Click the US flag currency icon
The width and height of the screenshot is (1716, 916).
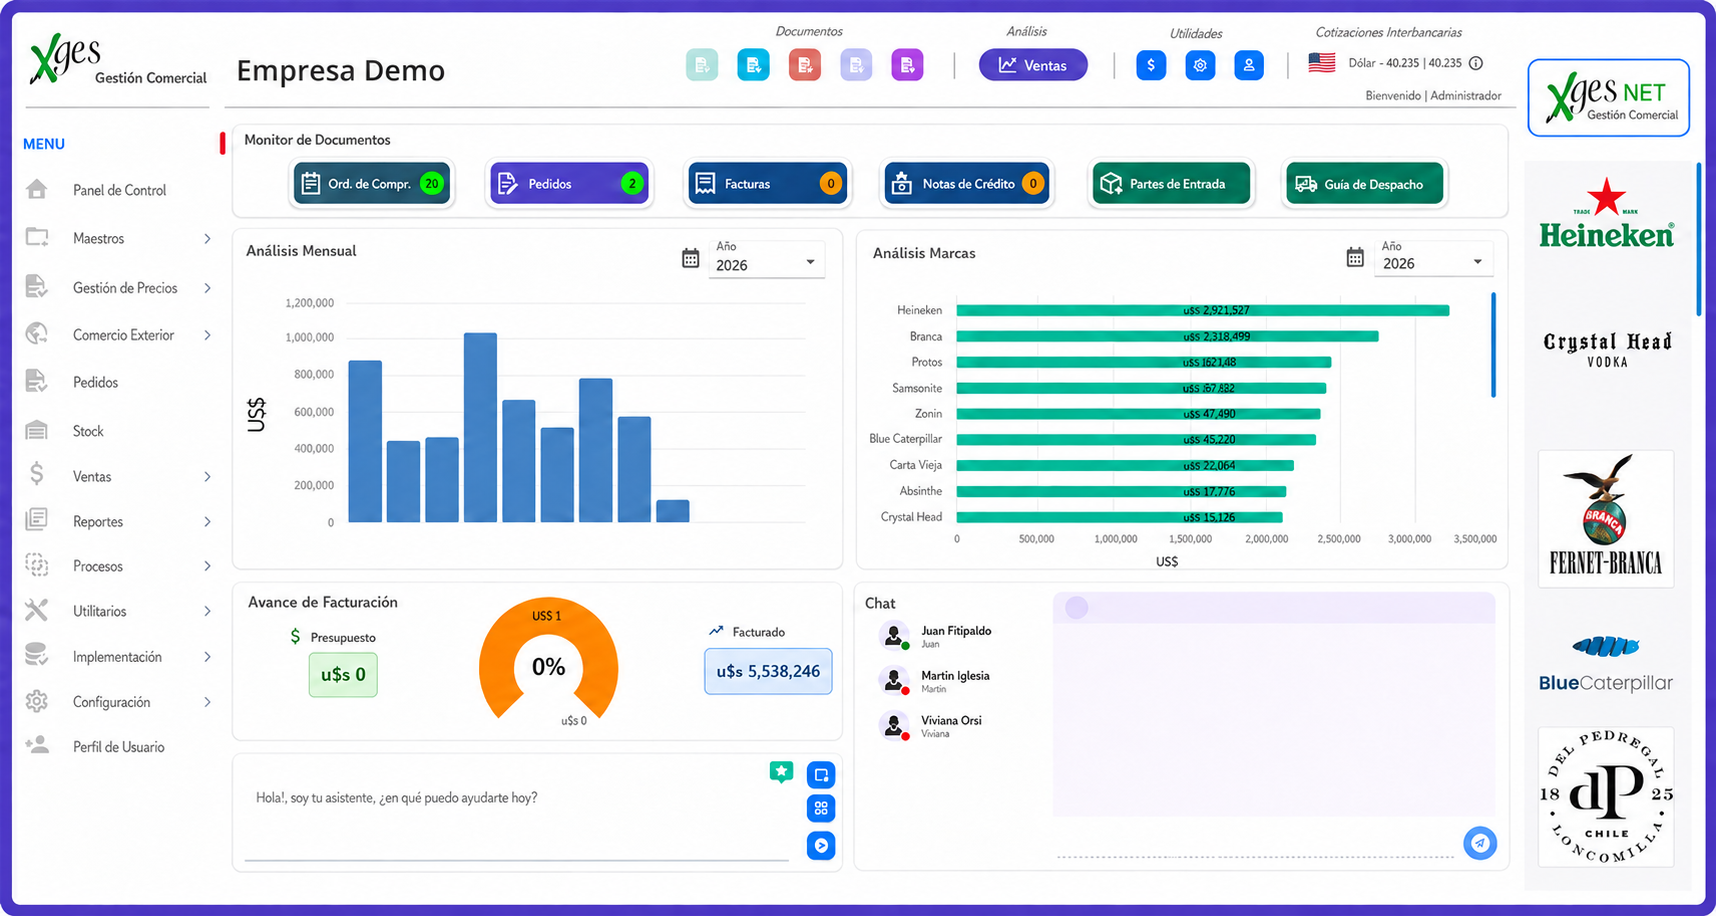(1322, 62)
